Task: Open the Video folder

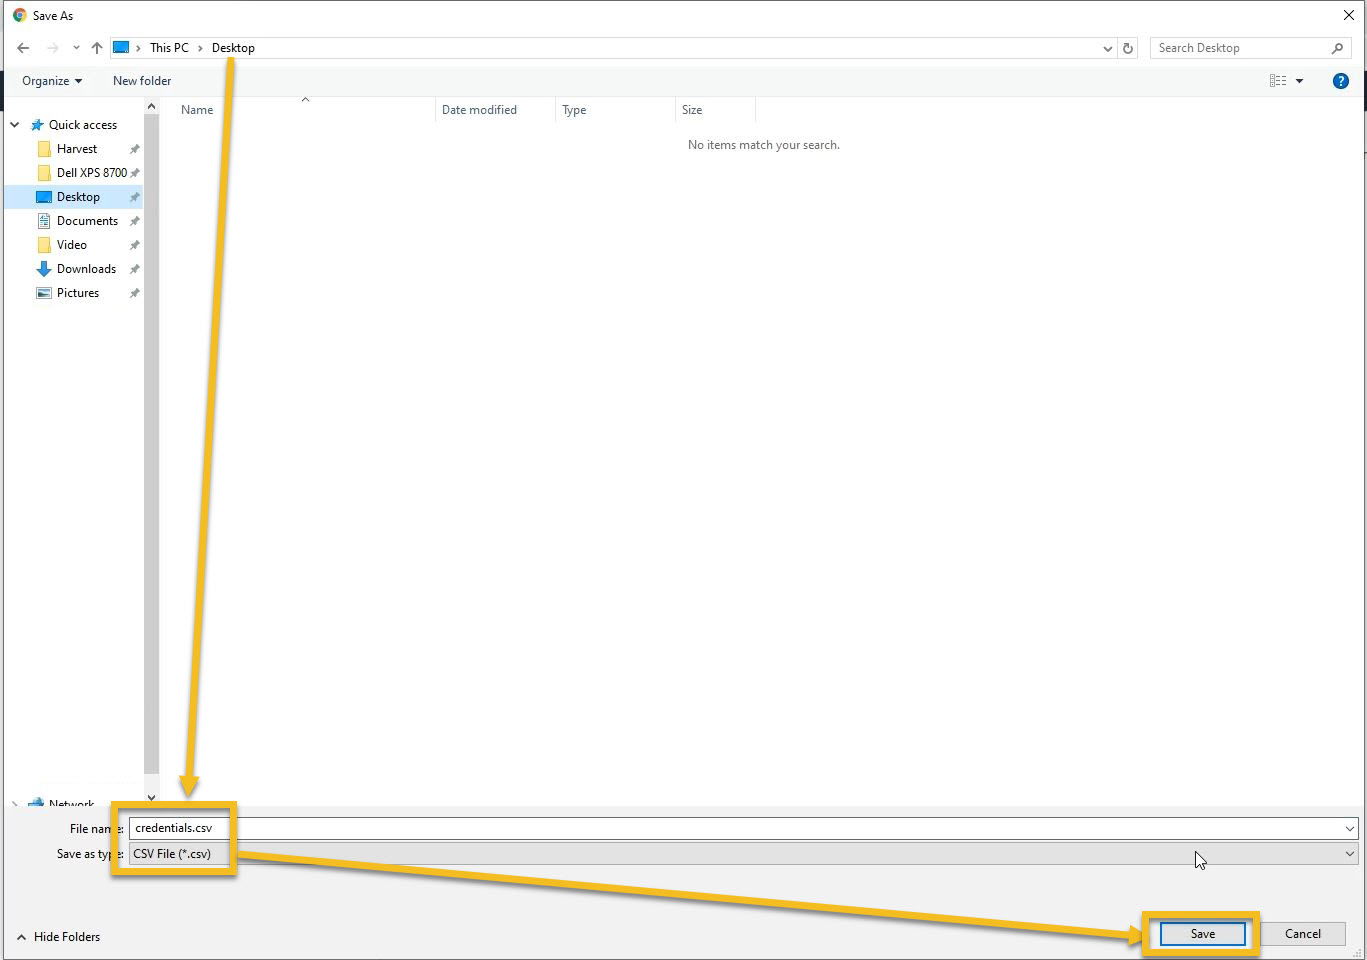Action: point(72,245)
